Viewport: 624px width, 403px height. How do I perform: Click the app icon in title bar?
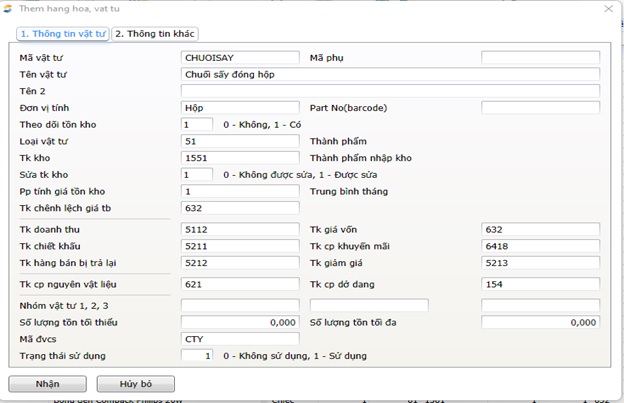9,8
